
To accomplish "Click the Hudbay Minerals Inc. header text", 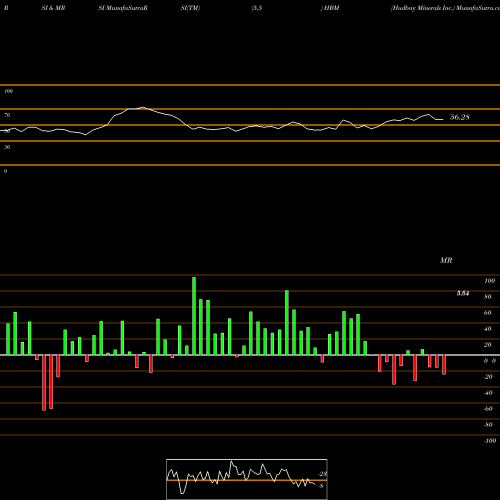I will click(x=423, y=8).
